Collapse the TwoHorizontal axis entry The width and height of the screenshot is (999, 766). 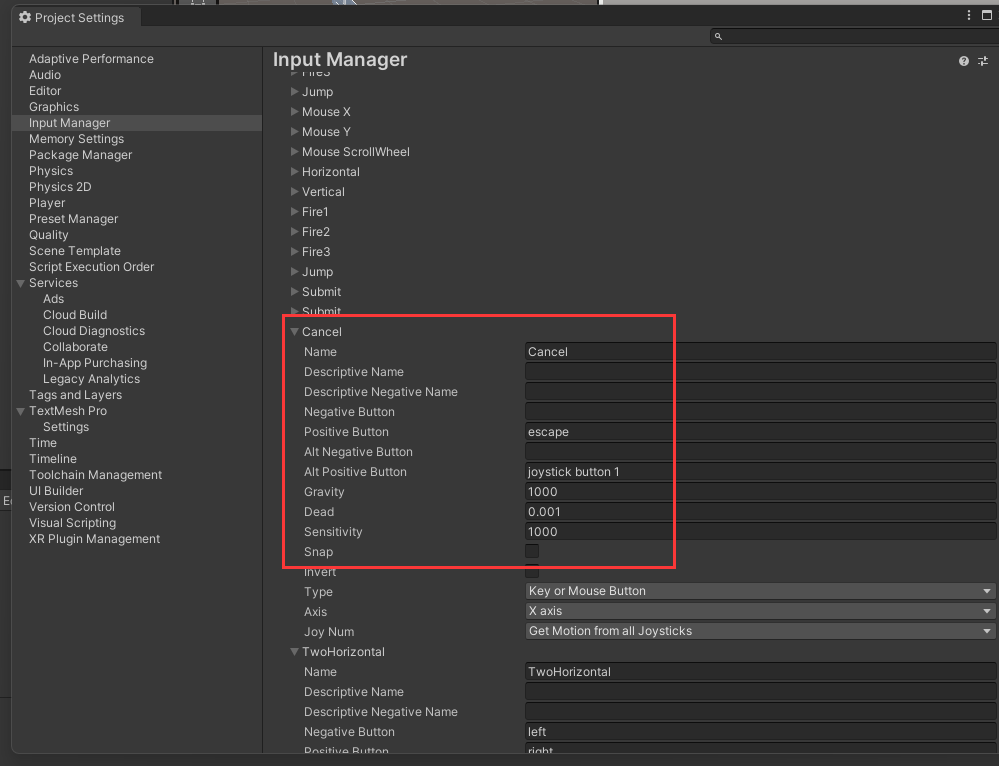coord(295,651)
